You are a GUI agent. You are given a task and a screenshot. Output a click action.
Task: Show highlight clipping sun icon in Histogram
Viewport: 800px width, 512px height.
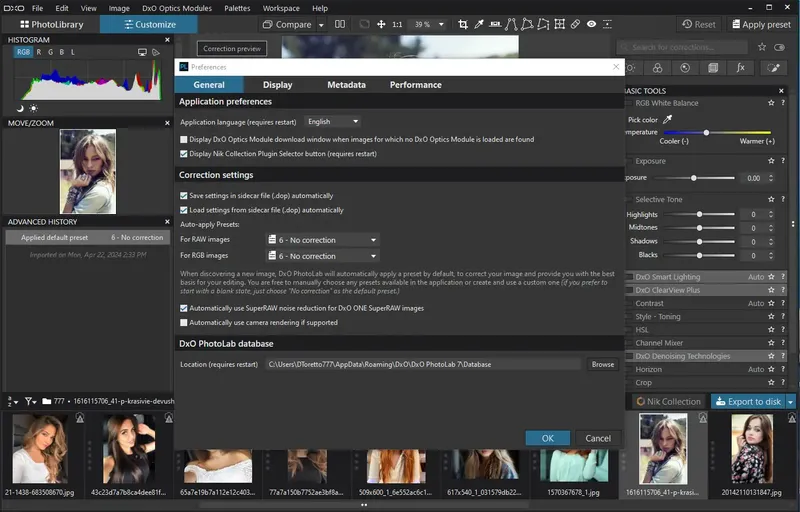pos(34,108)
